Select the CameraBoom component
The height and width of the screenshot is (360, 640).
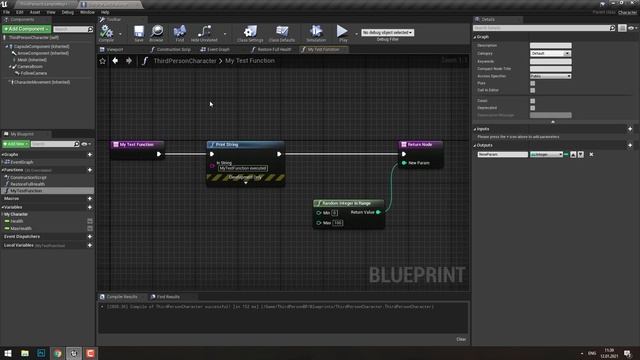(30, 67)
